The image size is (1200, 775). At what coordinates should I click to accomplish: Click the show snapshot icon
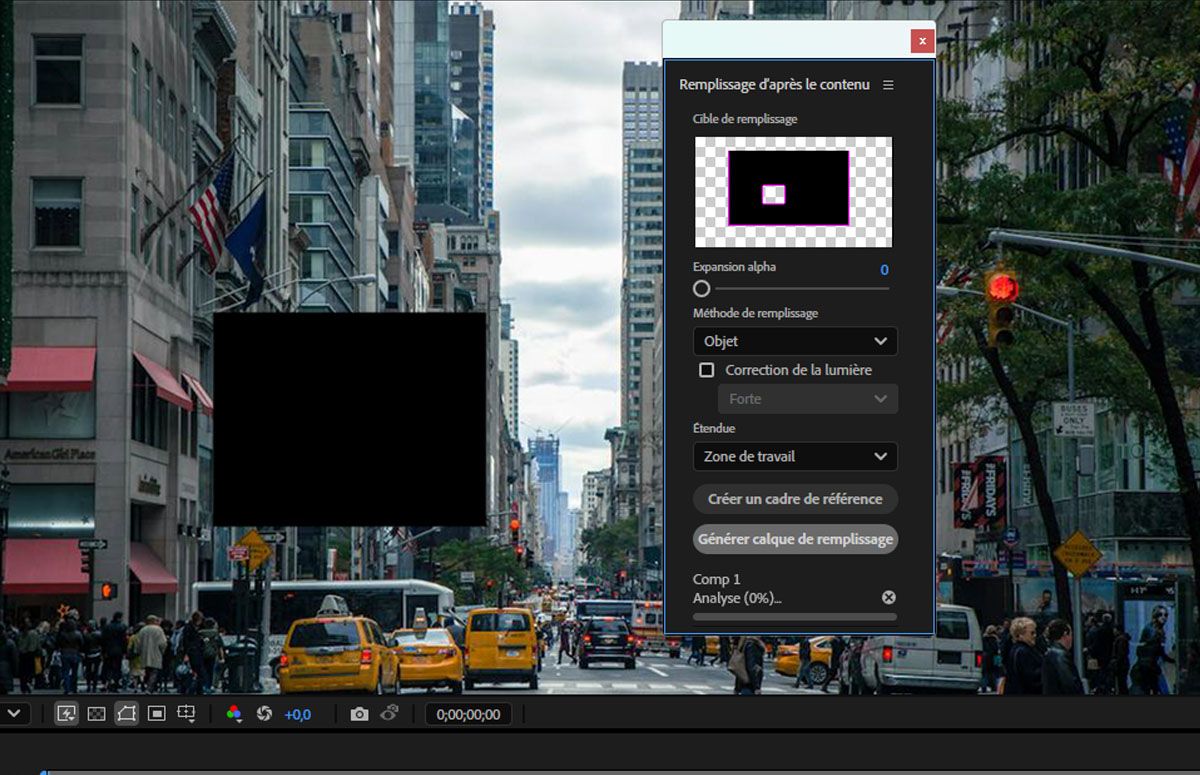pyautogui.click(x=390, y=714)
